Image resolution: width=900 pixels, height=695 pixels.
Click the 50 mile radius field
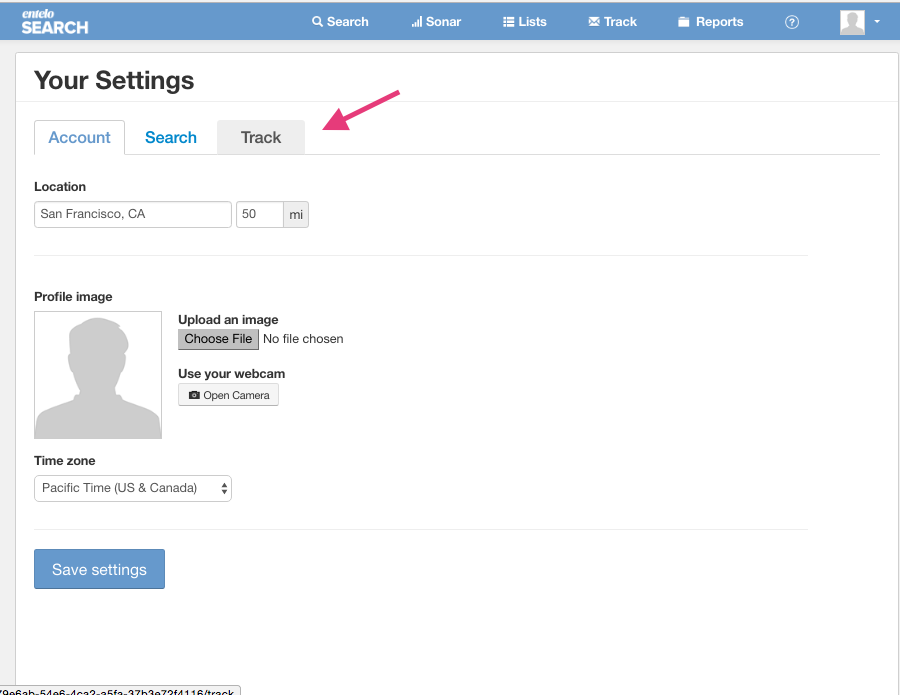coord(260,214)
